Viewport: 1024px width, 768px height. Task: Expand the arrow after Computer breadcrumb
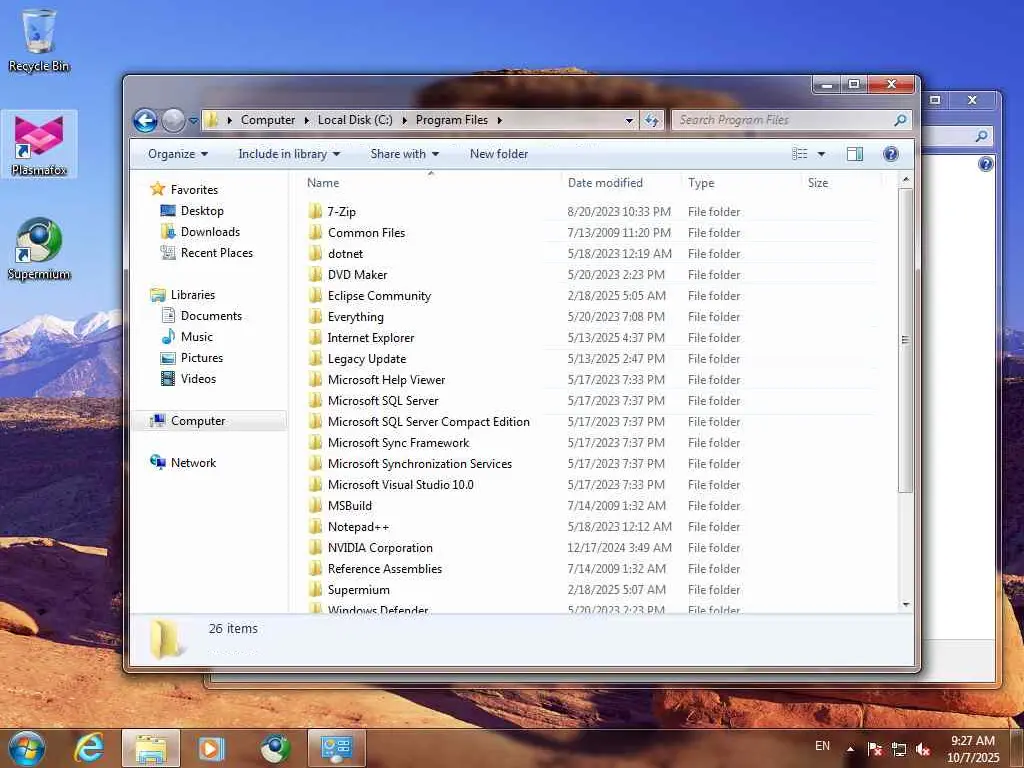tap(306, 120)
